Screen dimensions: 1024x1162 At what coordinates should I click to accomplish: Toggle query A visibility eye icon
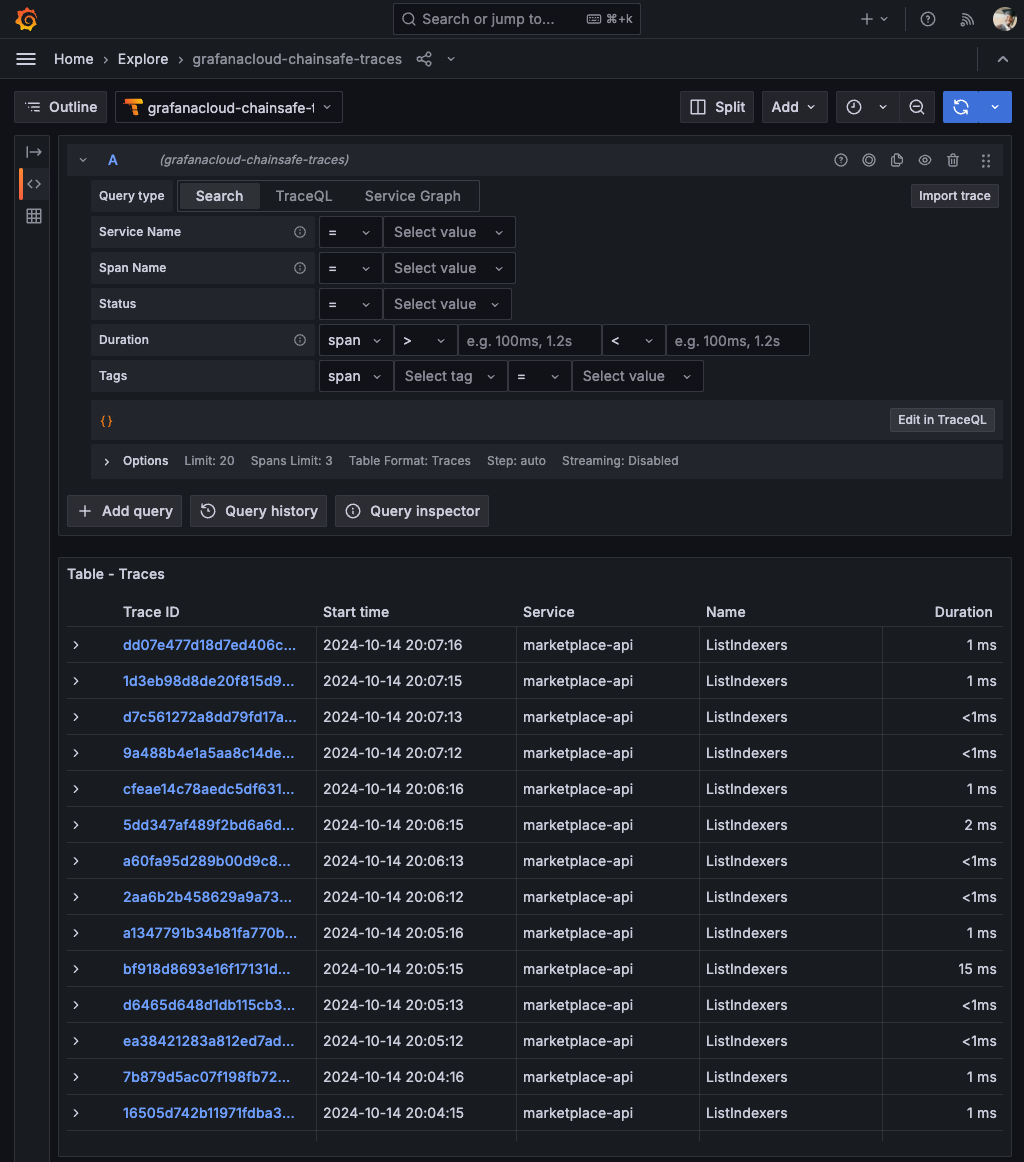(925, 160)
